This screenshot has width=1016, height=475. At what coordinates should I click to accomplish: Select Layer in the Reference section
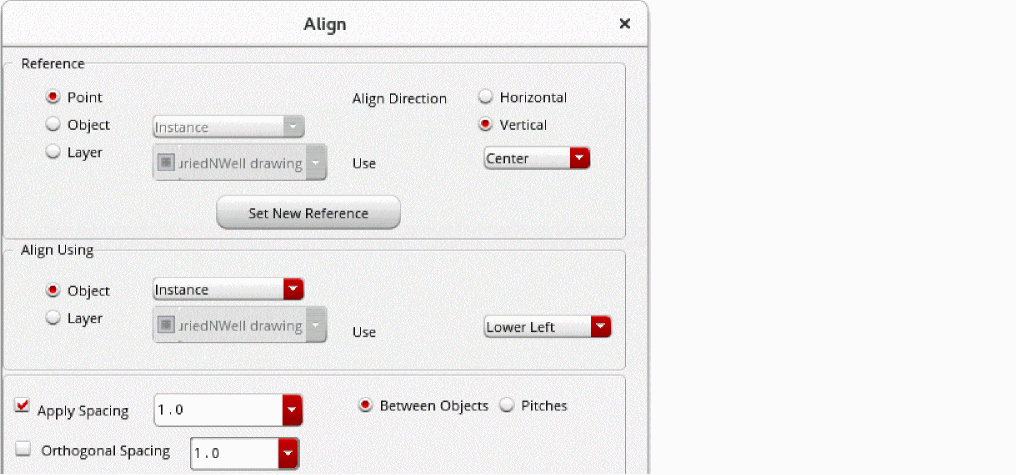[x=53, y=152]
